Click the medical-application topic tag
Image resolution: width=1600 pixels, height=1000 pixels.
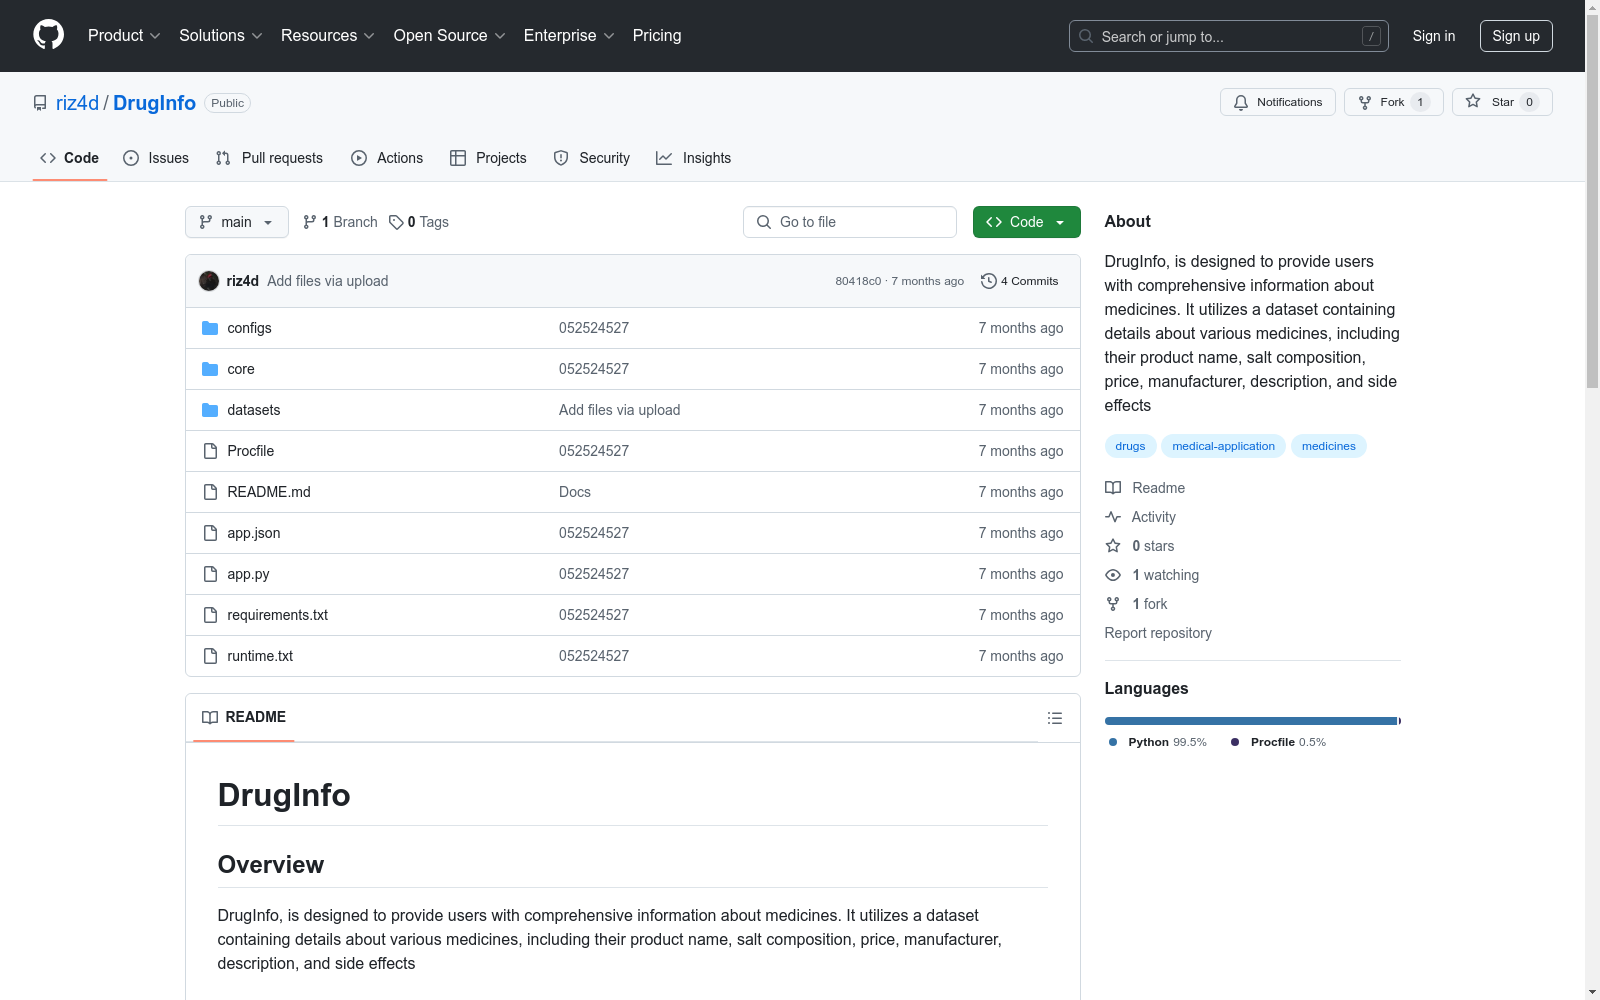[1223, 446]
